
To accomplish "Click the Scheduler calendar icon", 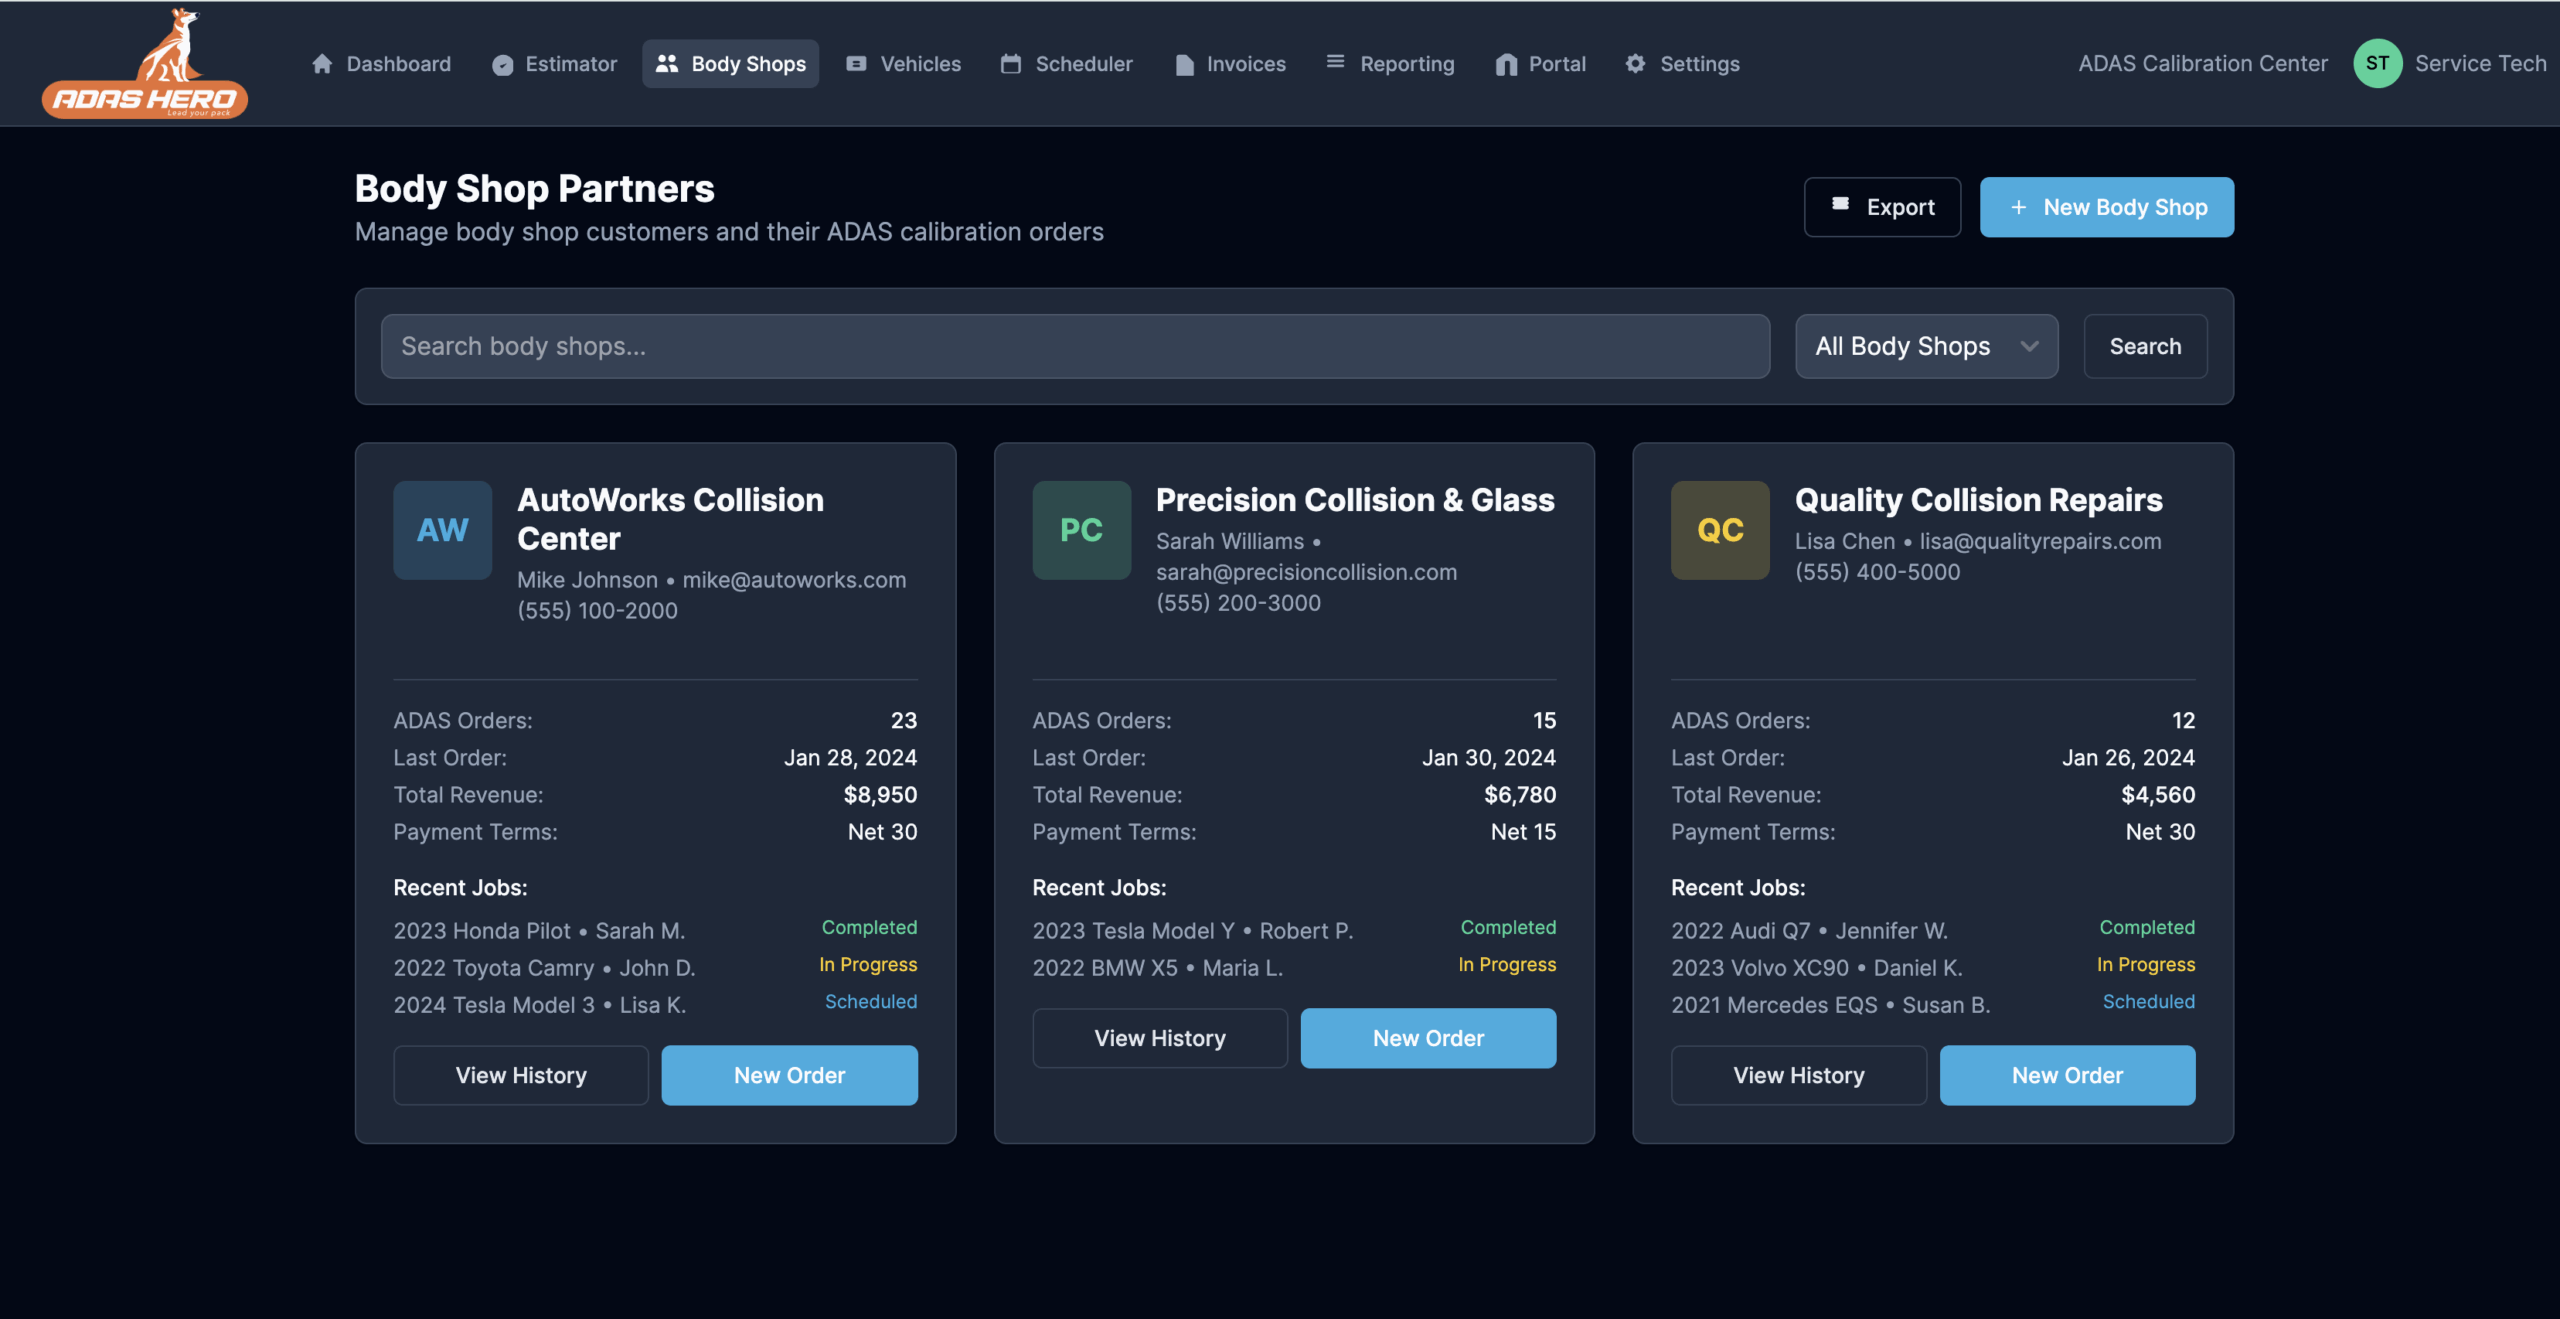I will pos(1011,64).
